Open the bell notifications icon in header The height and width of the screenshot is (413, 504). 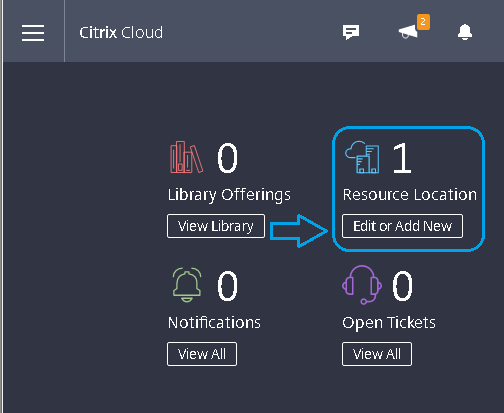[x=465, y=32]
